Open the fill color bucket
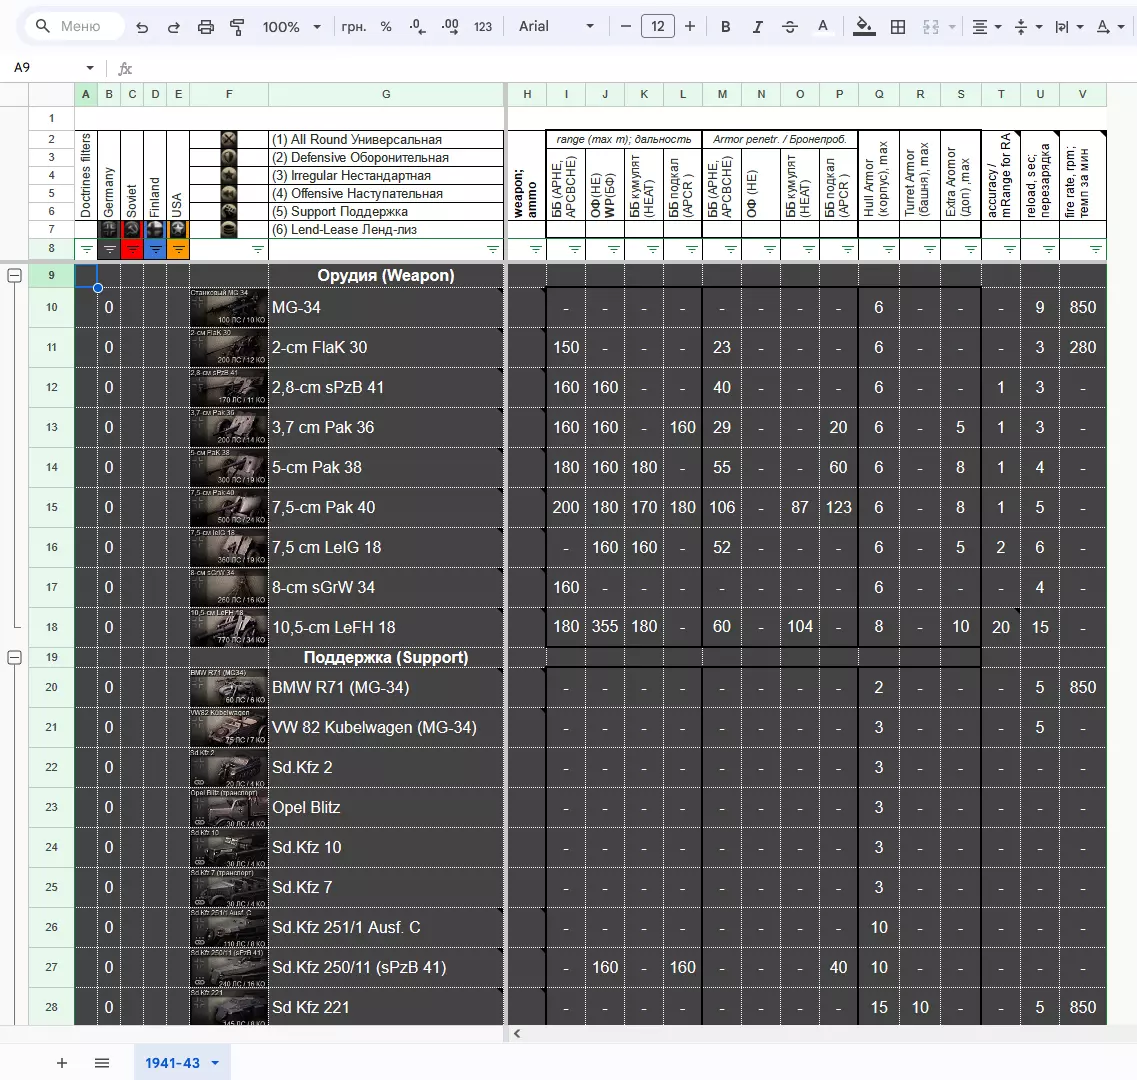 (863, 27)
